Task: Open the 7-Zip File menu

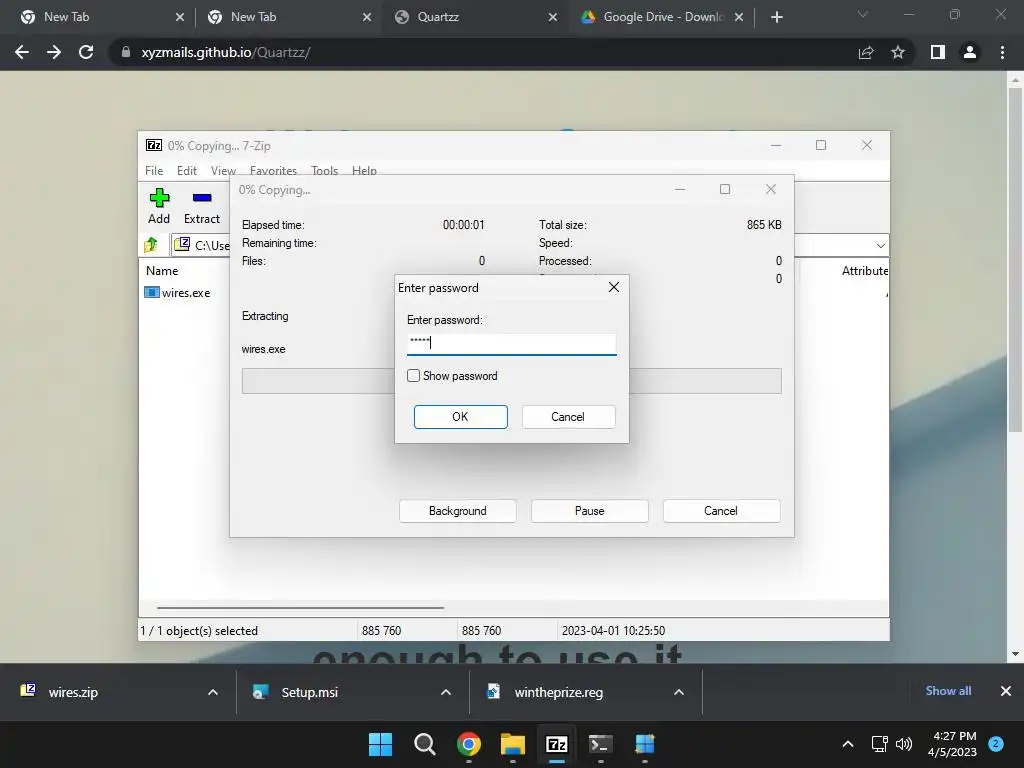Action: [x=154, y=170]
